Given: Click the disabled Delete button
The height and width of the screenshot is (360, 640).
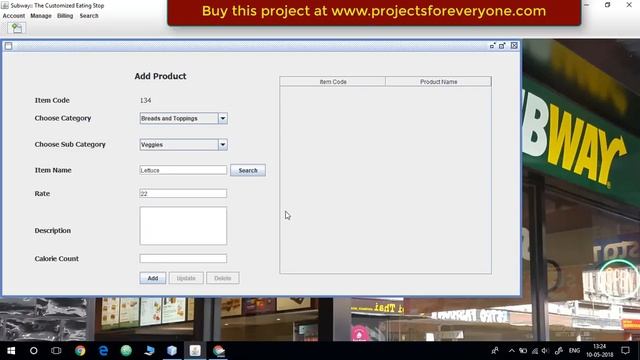Looking at the screenshot, I should click(x=222, y=278).
